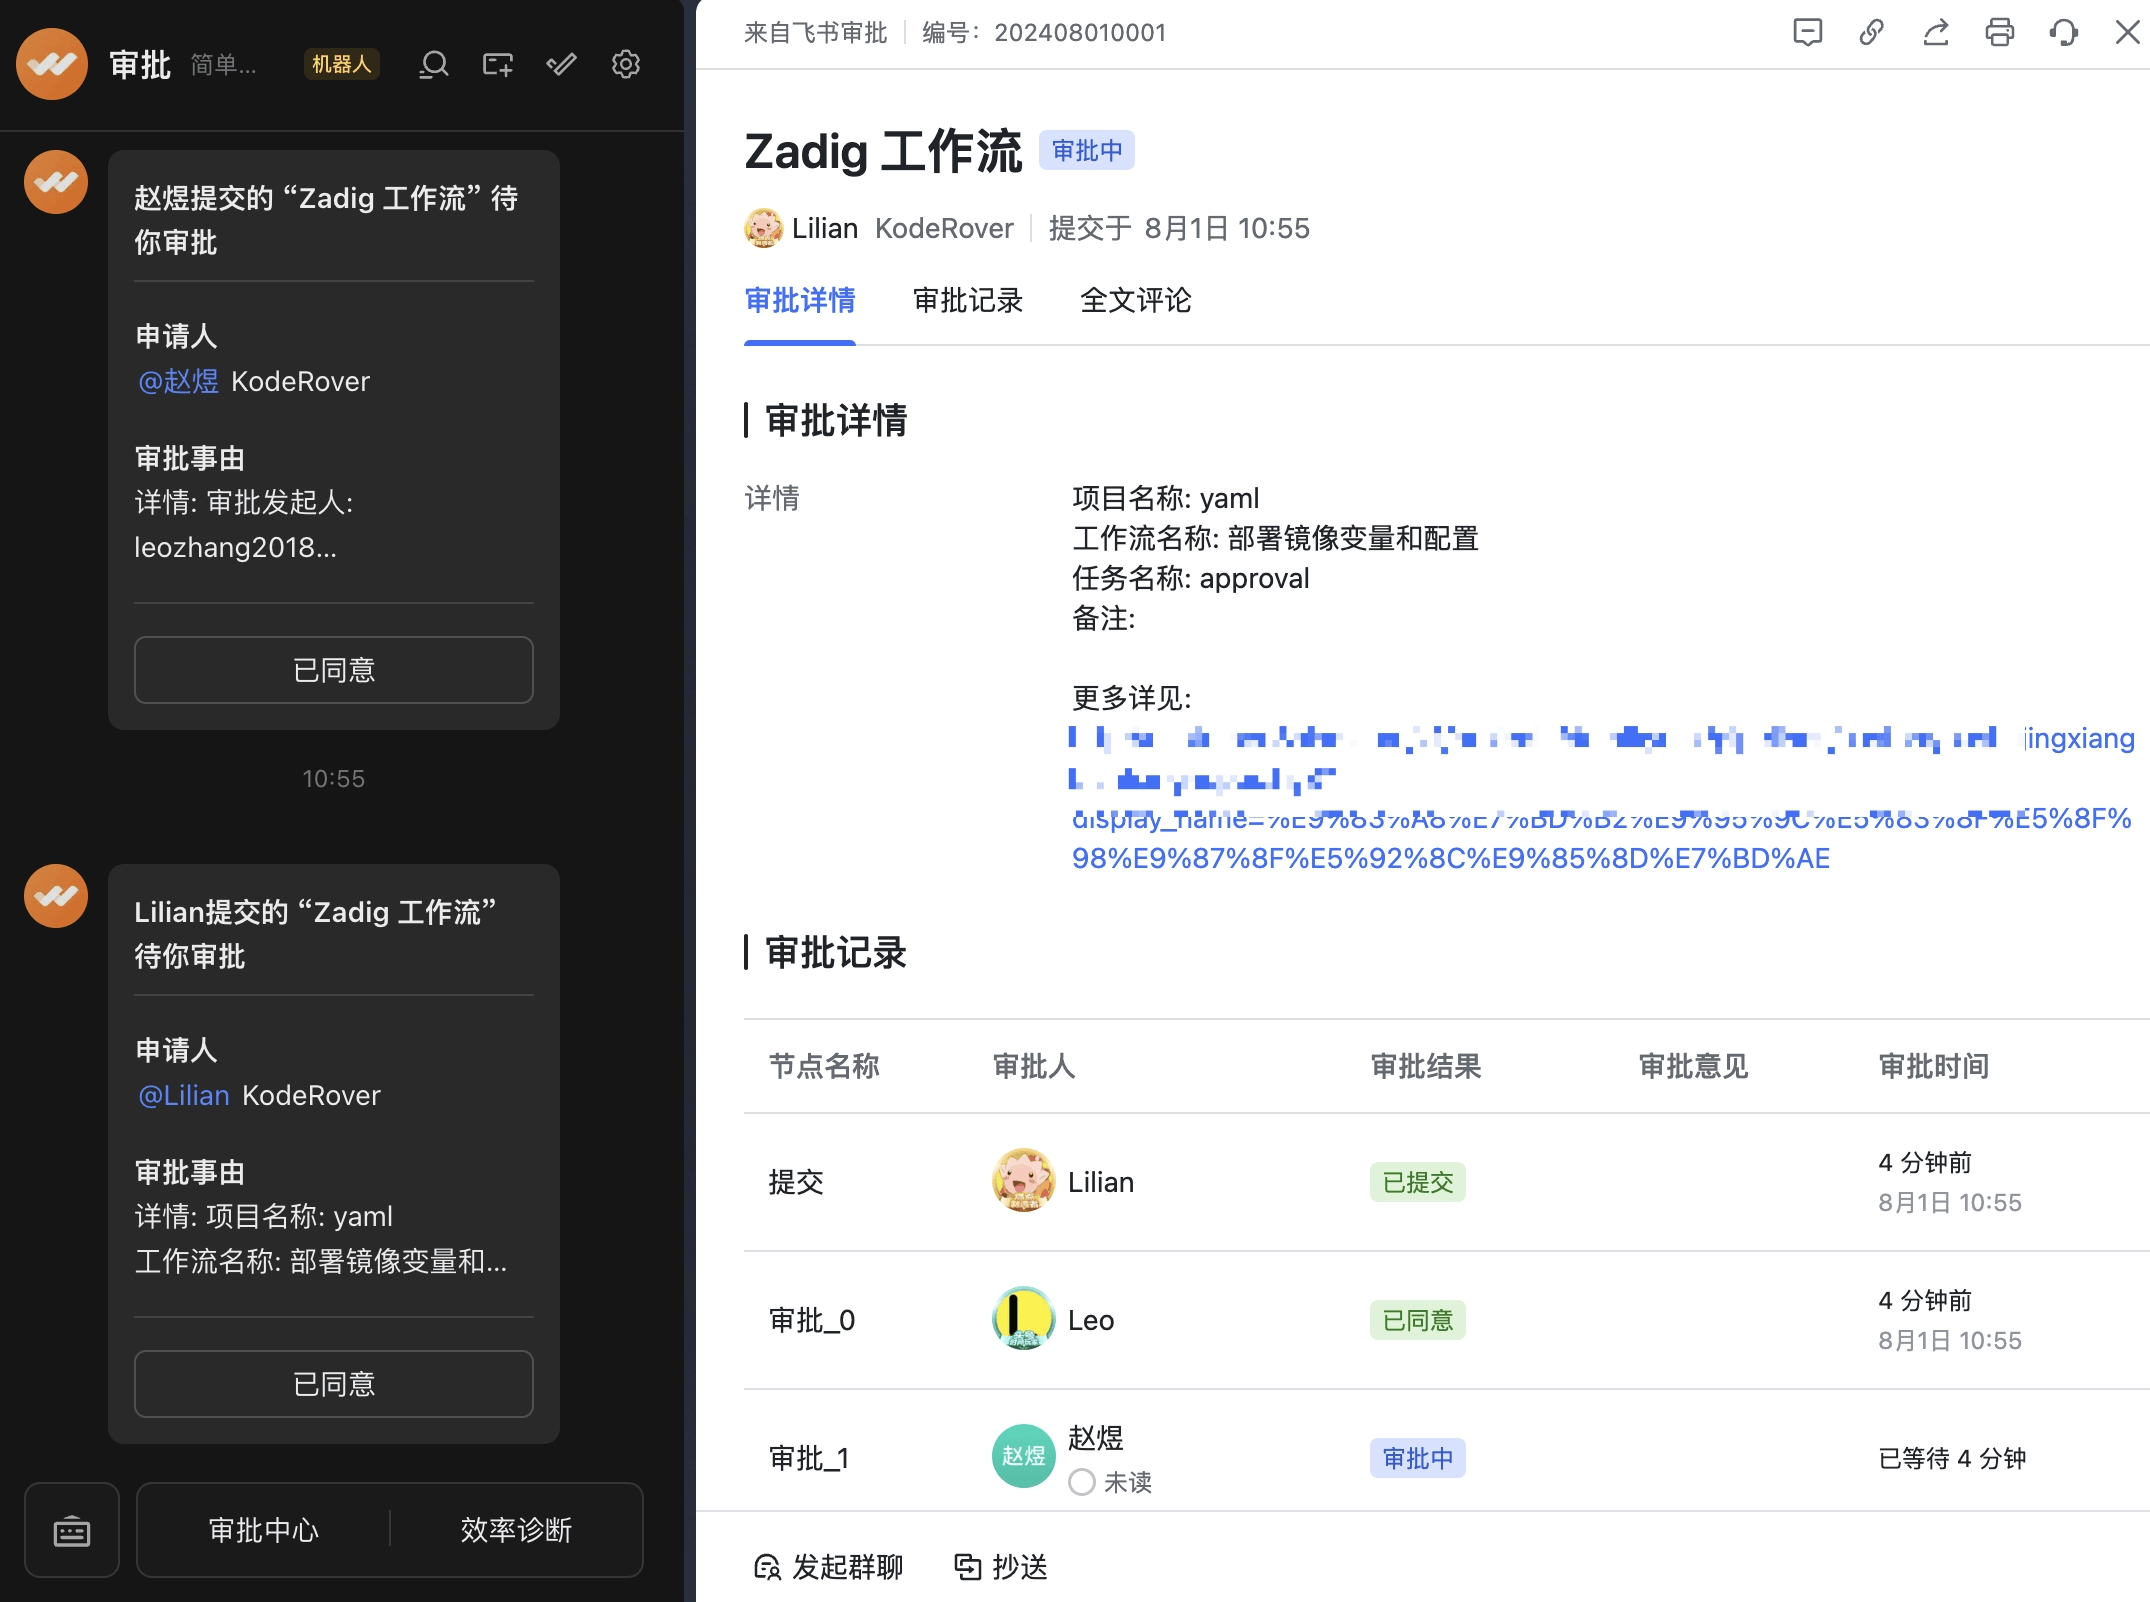Click 10:55 timestamp in chat
This screenshot has width=2150, height=1602.
tap(334, 778)
